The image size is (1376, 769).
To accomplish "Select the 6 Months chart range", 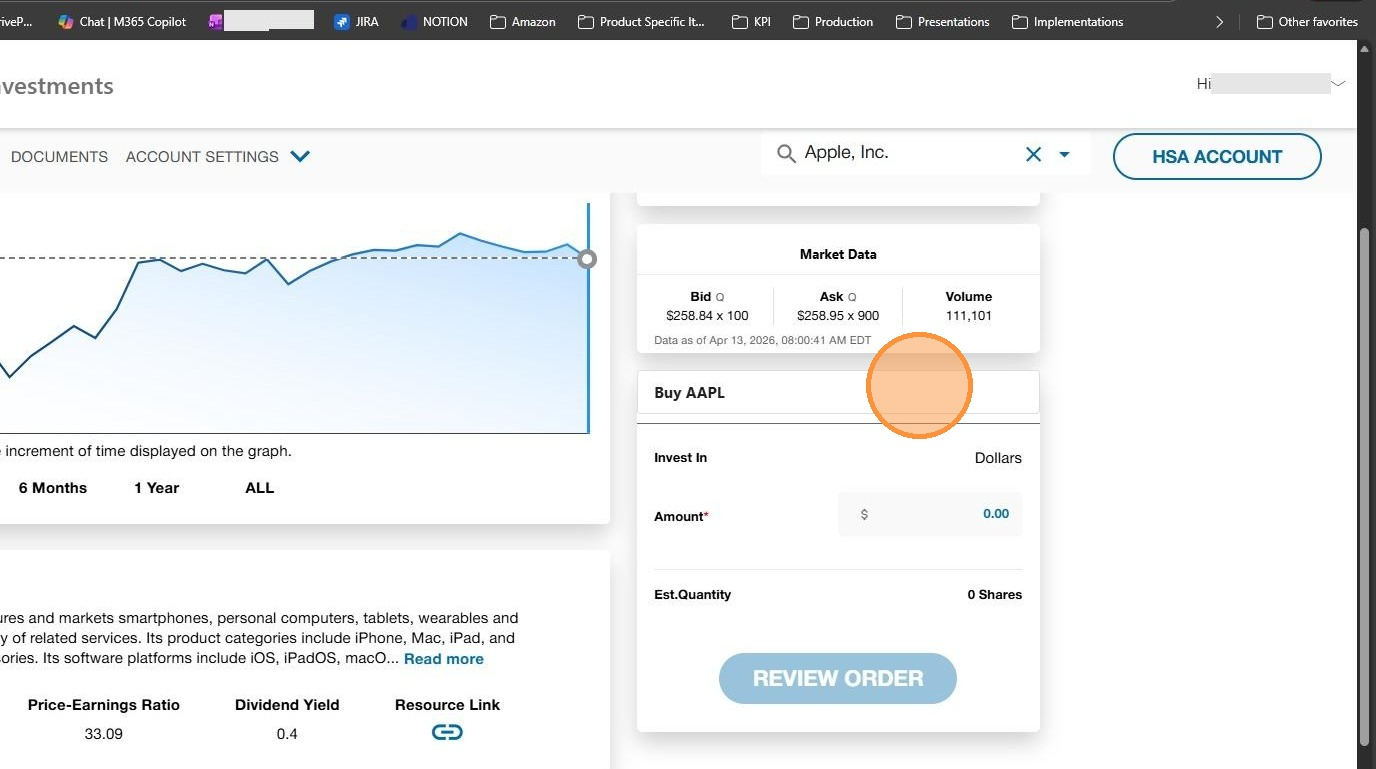I will (53, 488).
